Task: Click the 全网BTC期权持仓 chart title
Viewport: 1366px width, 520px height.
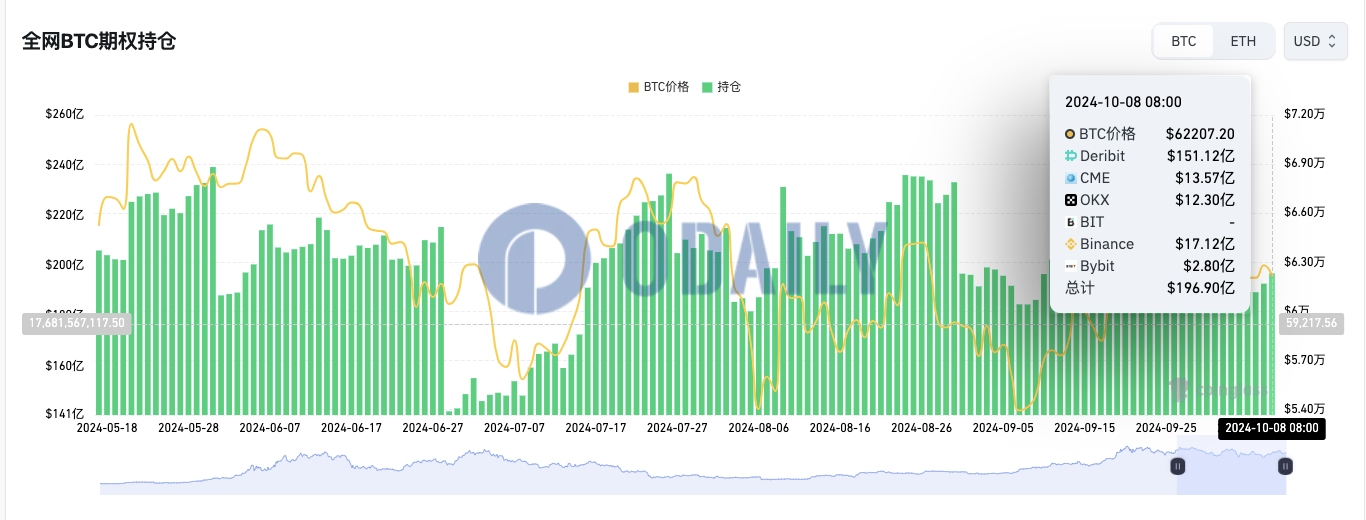Action: (x=100, y=41)
